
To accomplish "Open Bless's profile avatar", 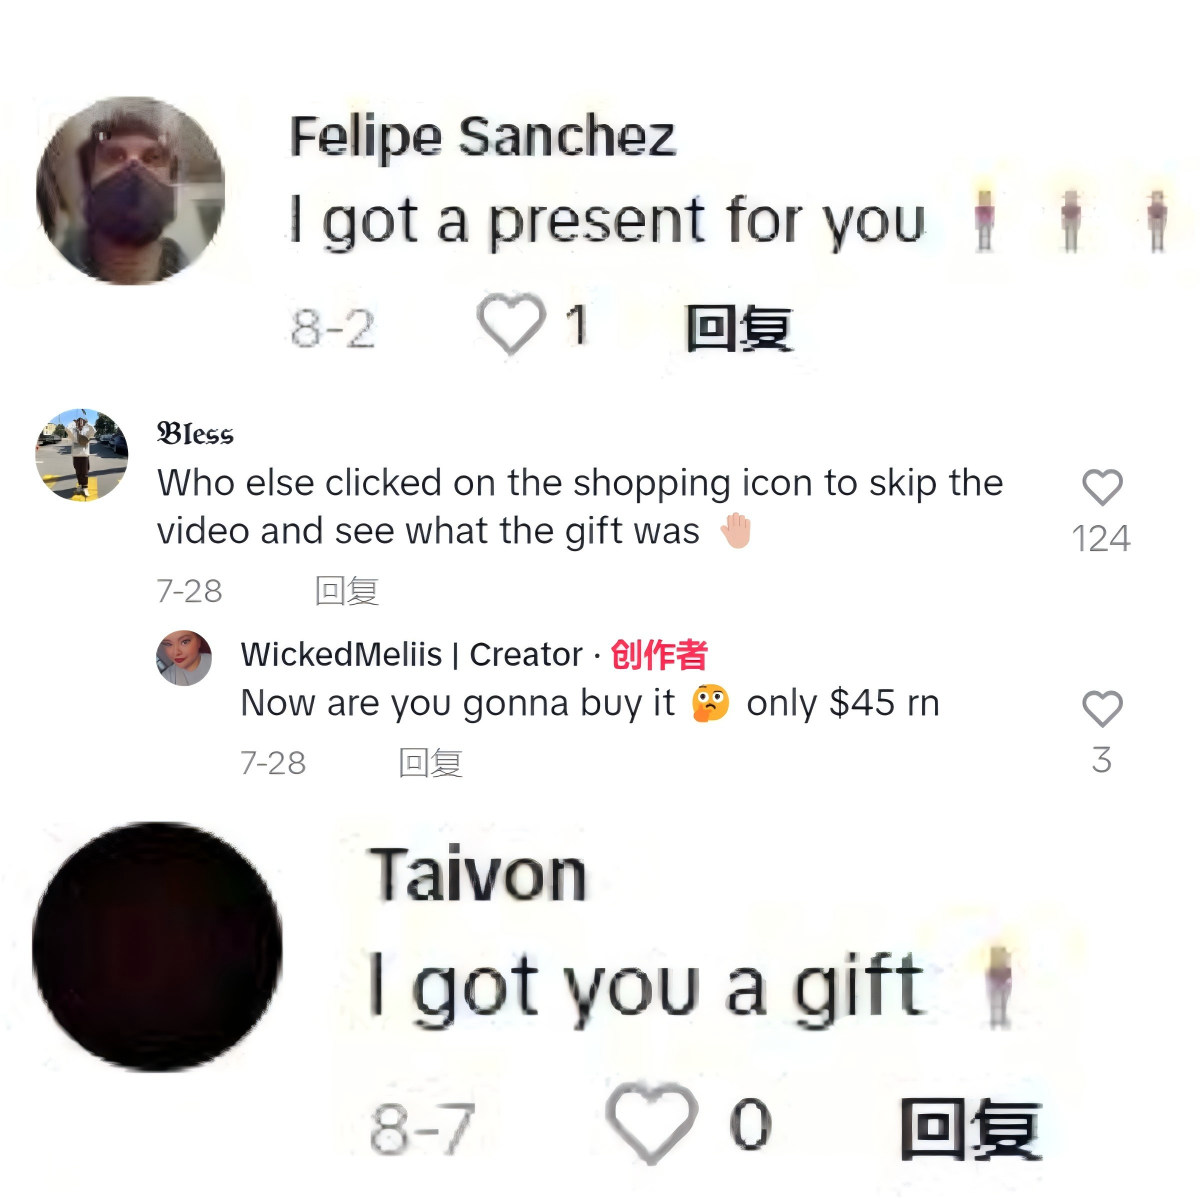I will [x=82, y=454].
